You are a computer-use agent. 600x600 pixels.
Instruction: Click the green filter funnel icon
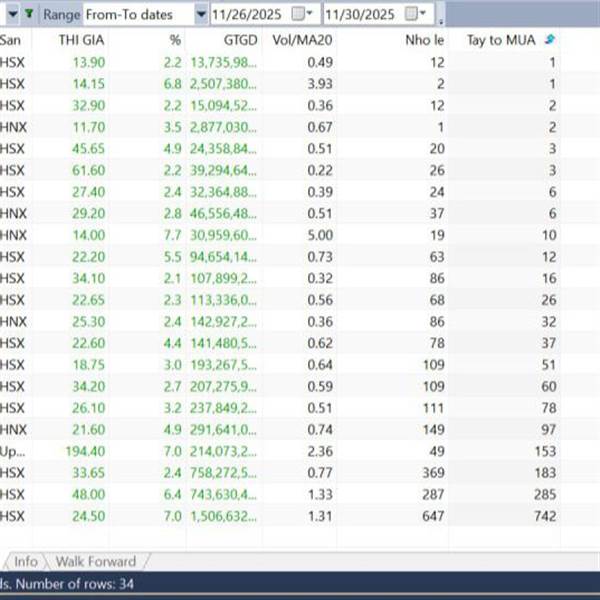pyautogui.click(x=28, y=15)
